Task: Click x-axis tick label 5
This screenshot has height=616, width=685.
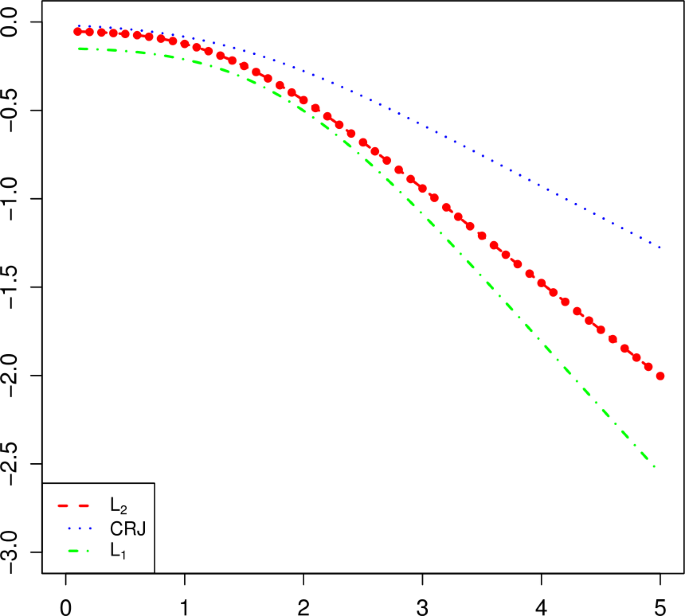Action: click(x=660, y=603)
